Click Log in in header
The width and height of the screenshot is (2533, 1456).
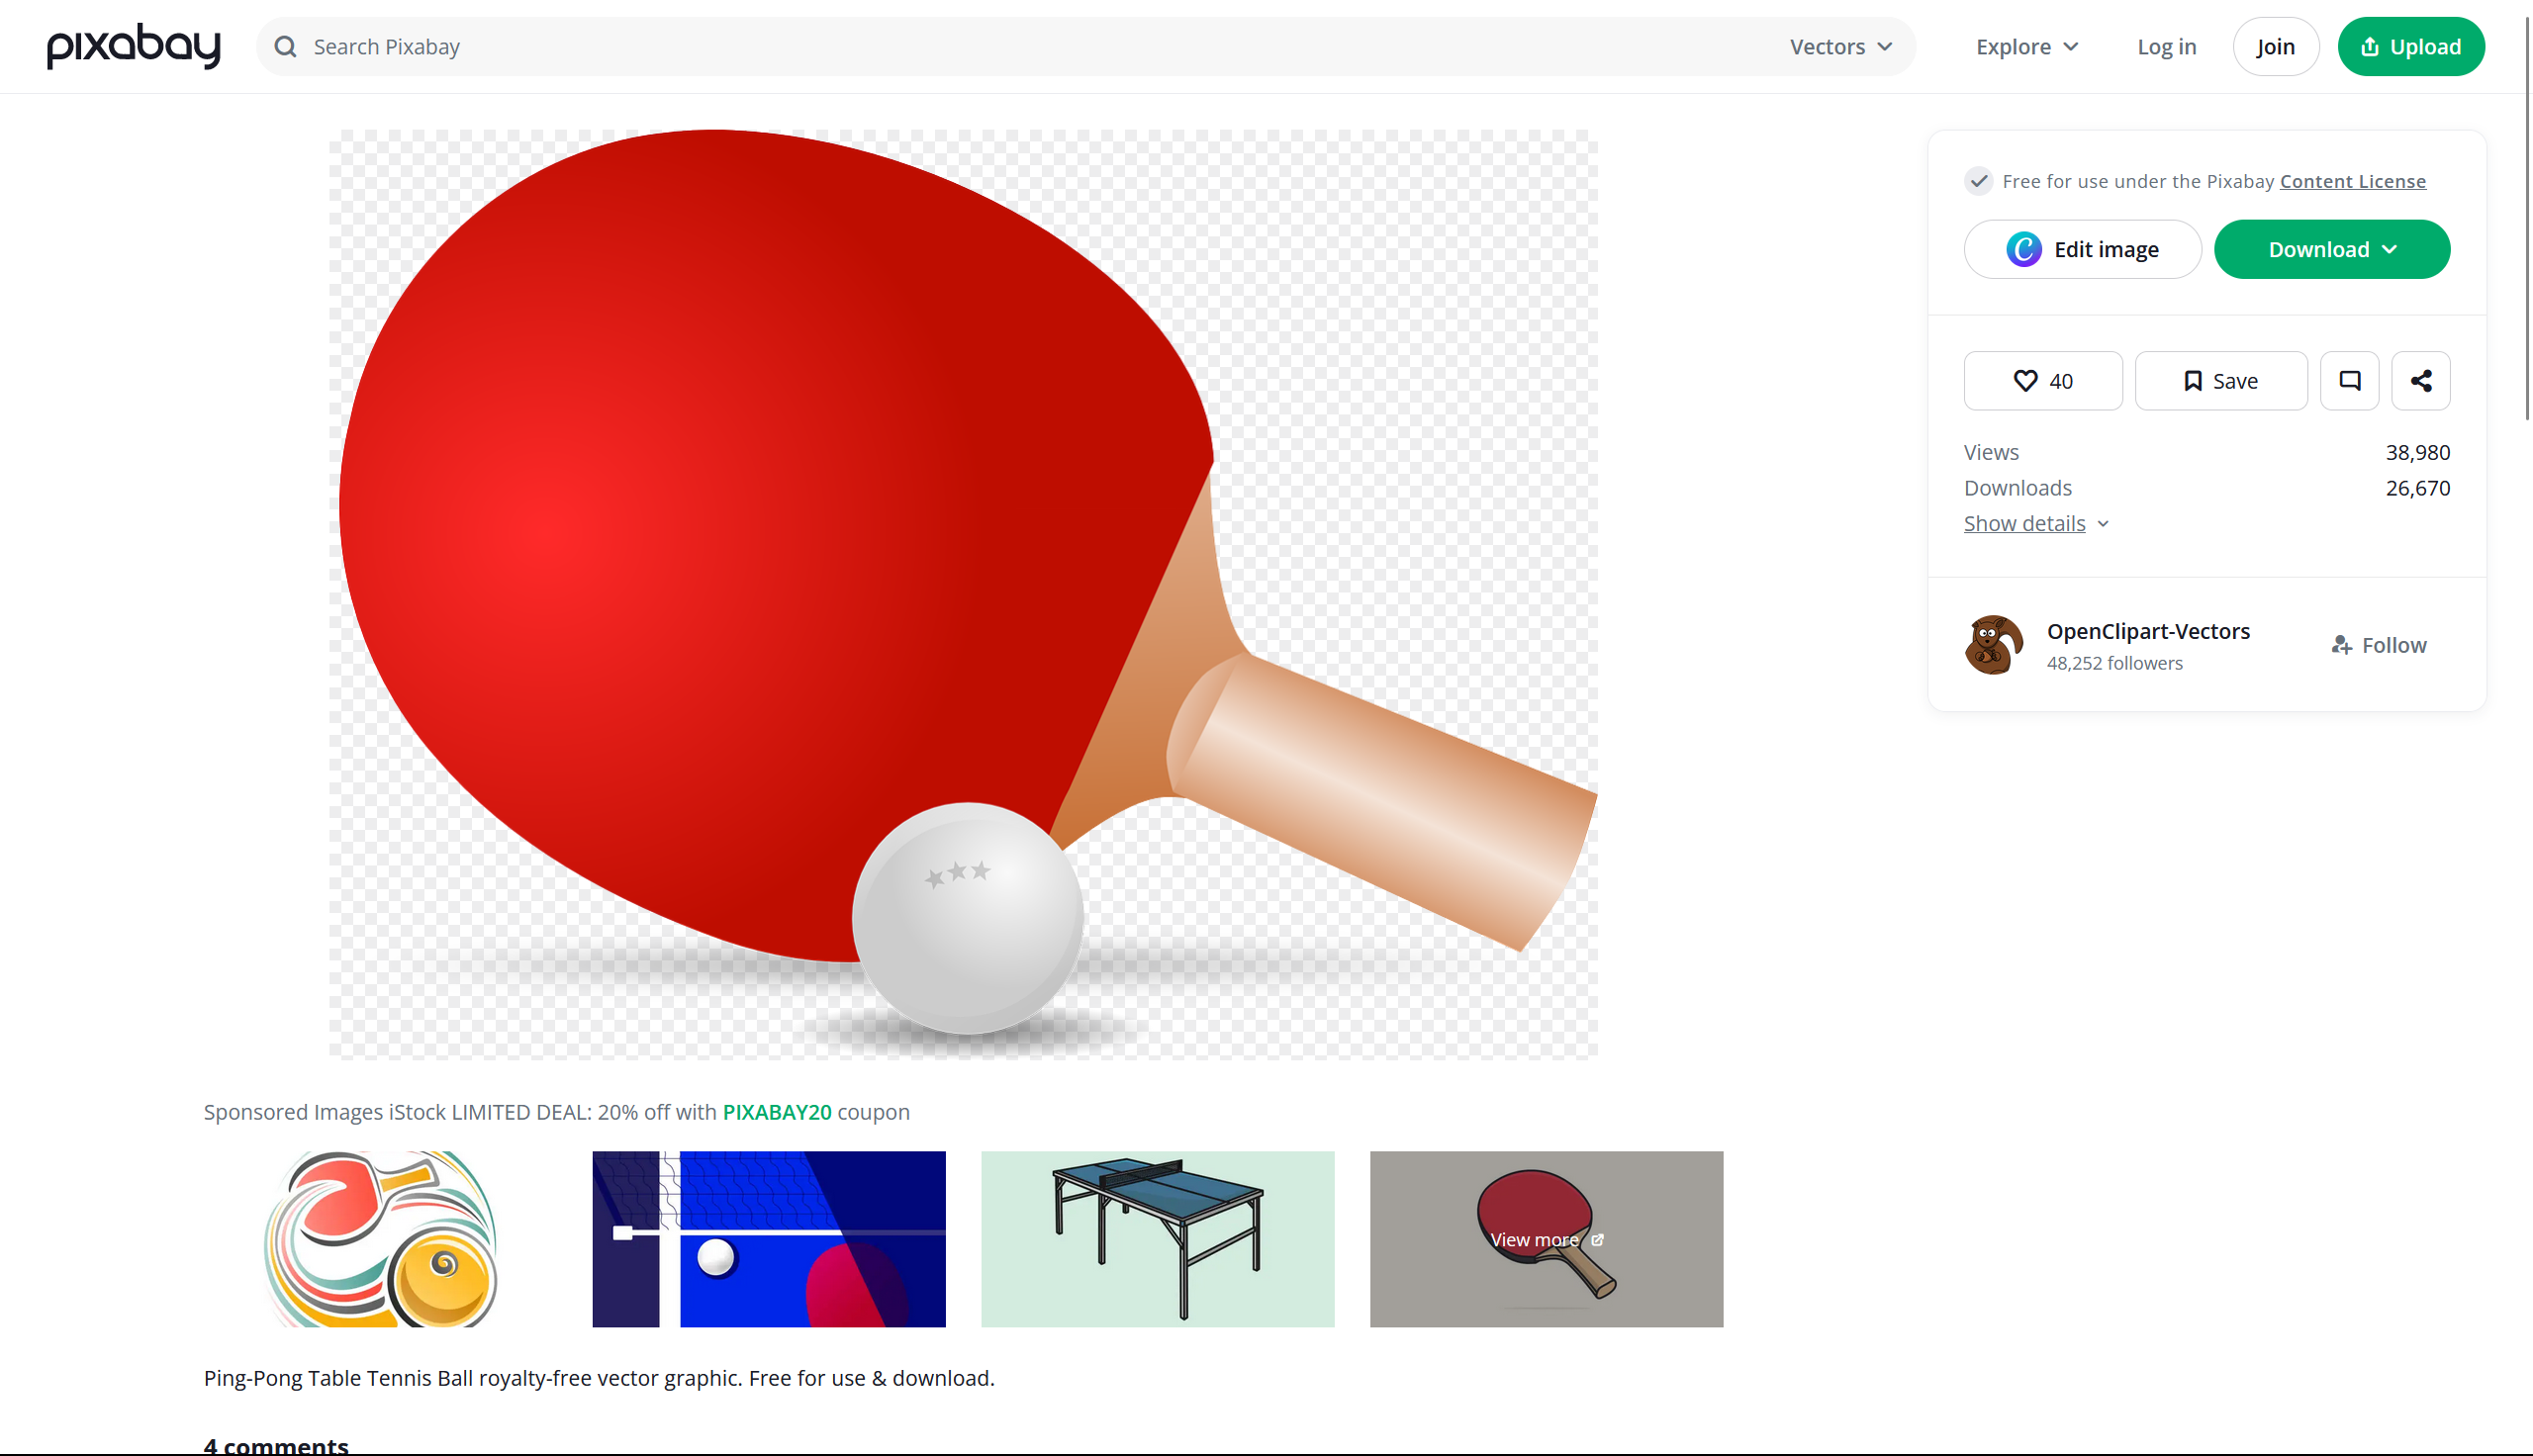(2166, 47)
